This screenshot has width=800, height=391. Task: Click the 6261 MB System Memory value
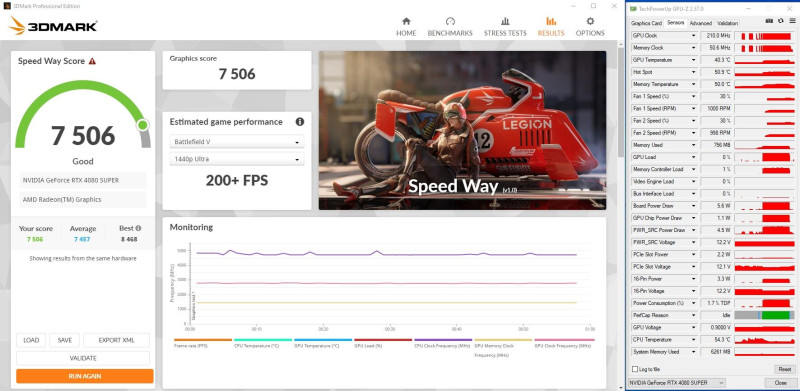point(717,352)
